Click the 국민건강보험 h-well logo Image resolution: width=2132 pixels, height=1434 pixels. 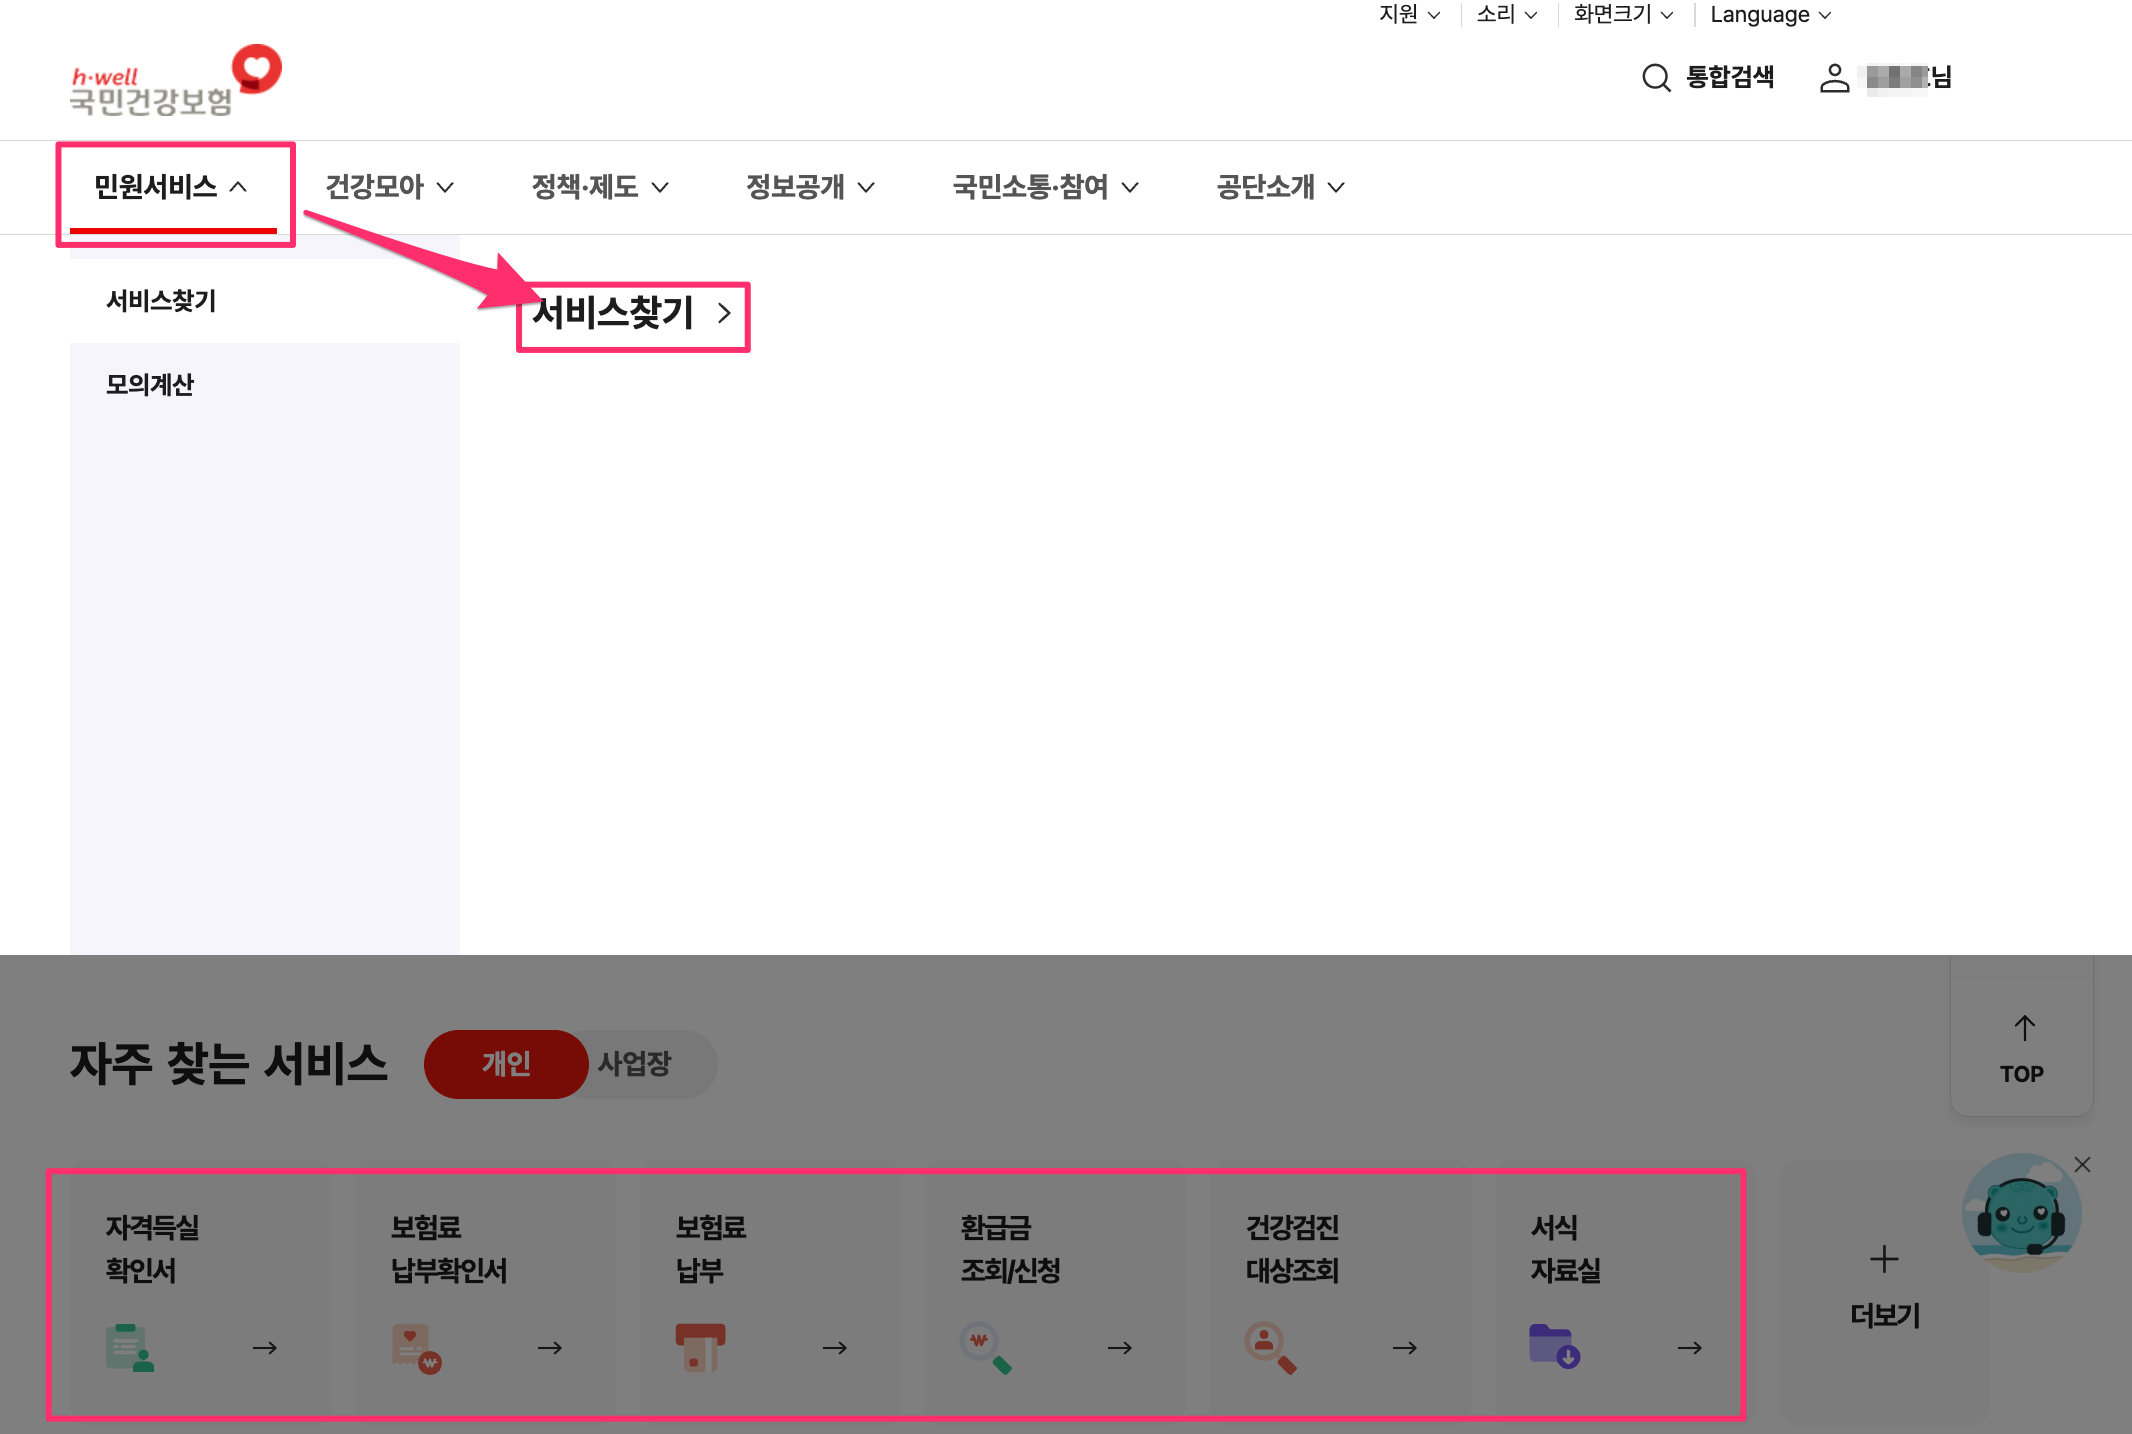point(175,81)
